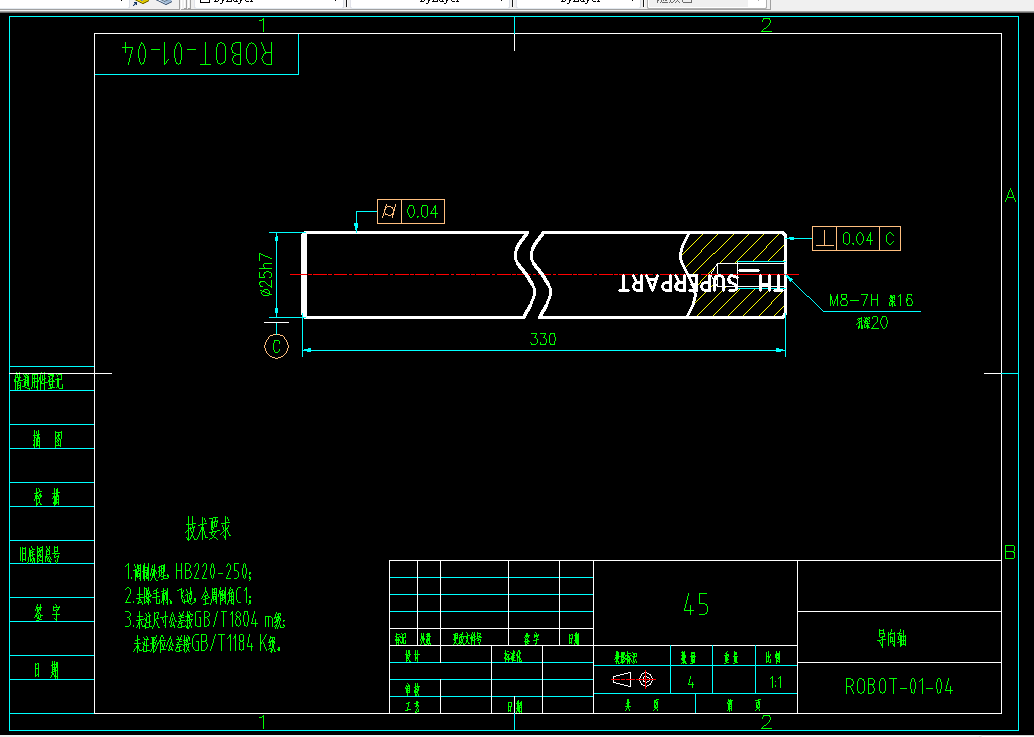Select the 孔深20 hole depth note
Screen dimensions: 1034x737
pos(872,323)
